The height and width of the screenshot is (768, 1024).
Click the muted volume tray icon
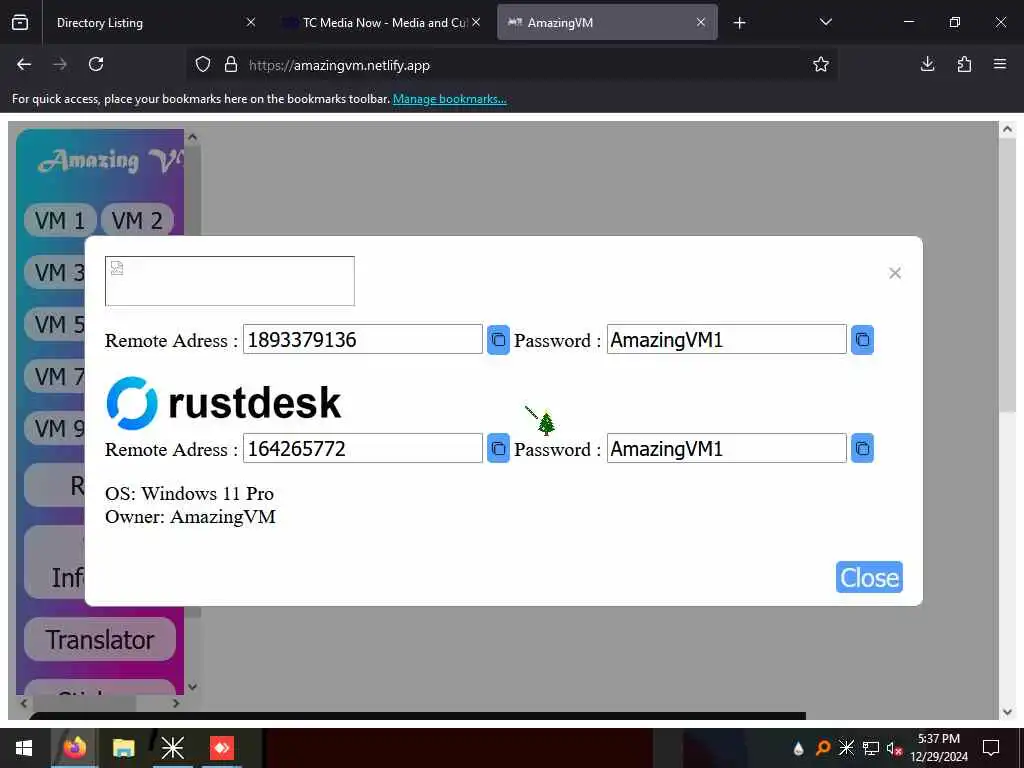pyautogui.click(x=894, y=748)
